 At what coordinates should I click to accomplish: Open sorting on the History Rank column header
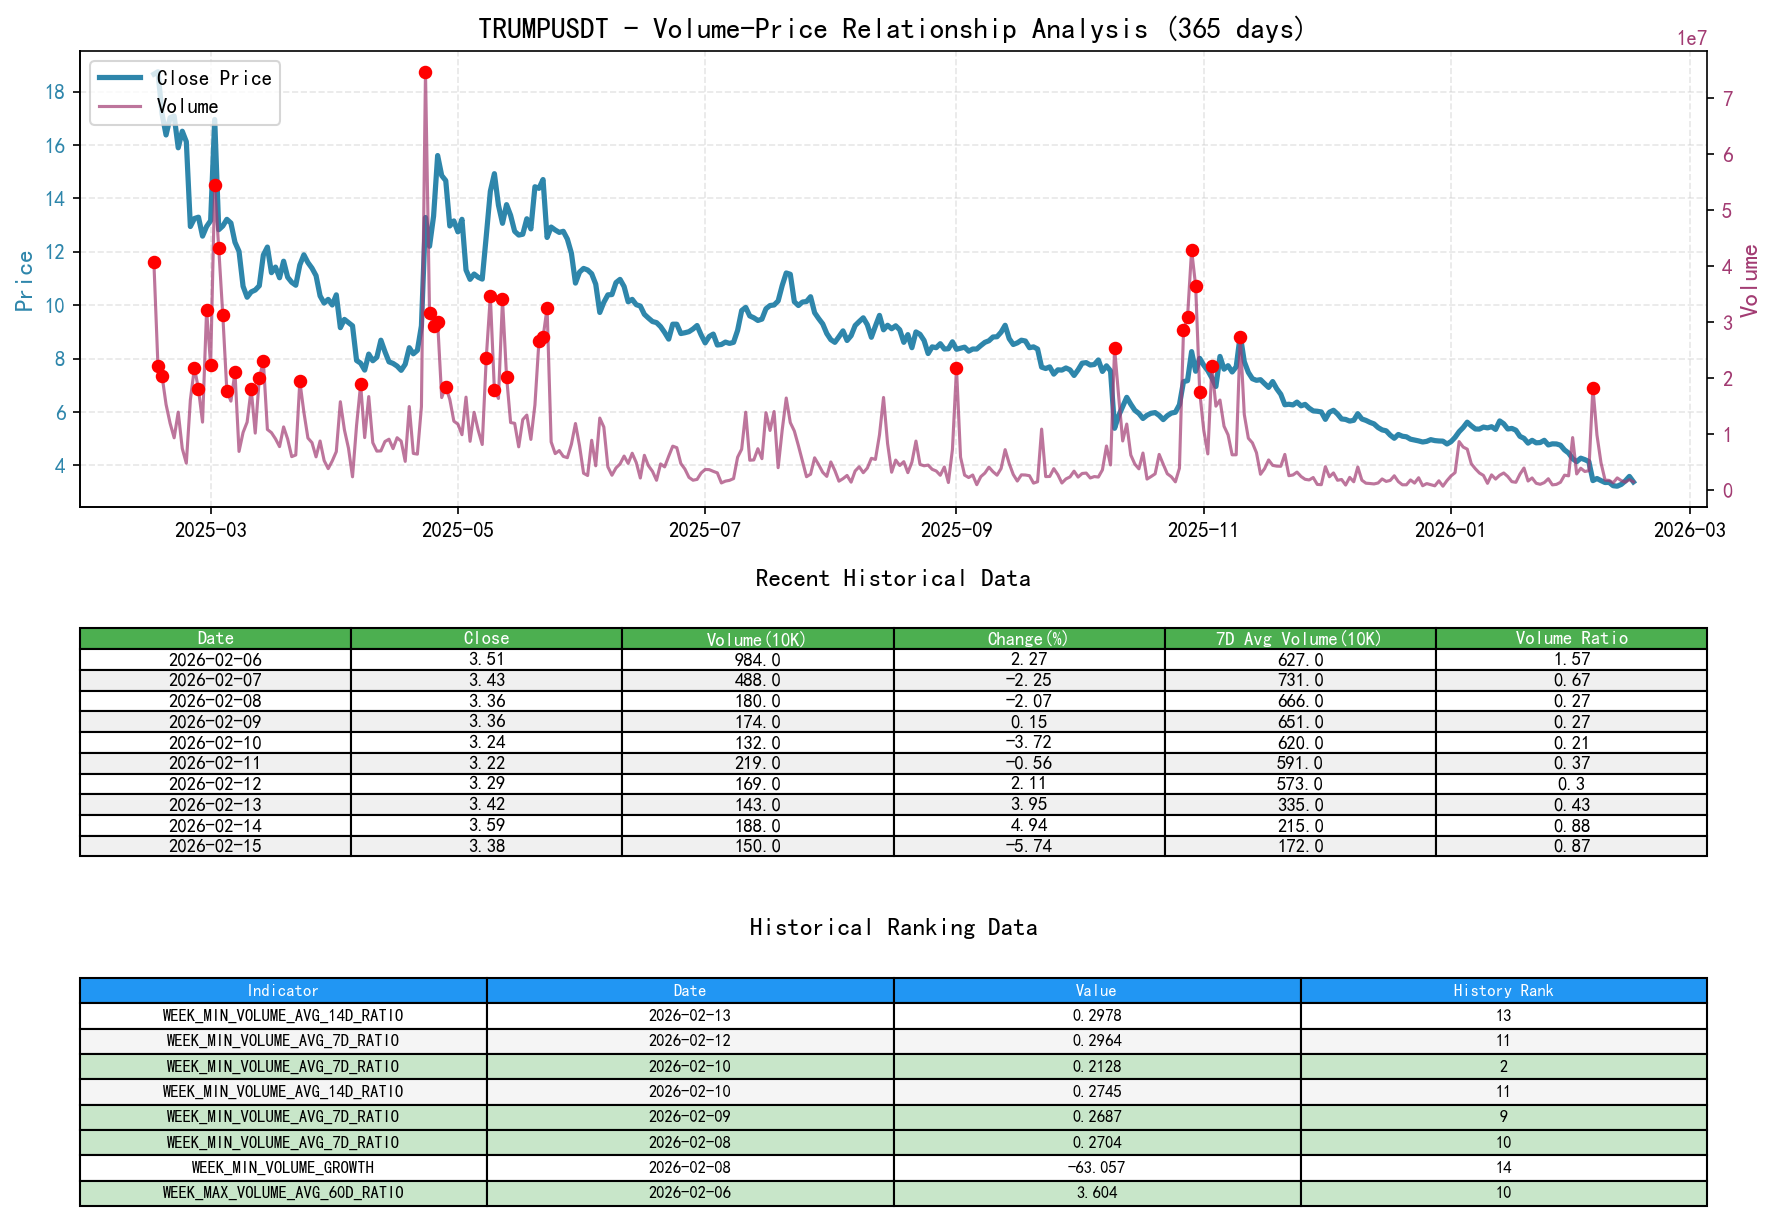click(x=1501, y=990)
